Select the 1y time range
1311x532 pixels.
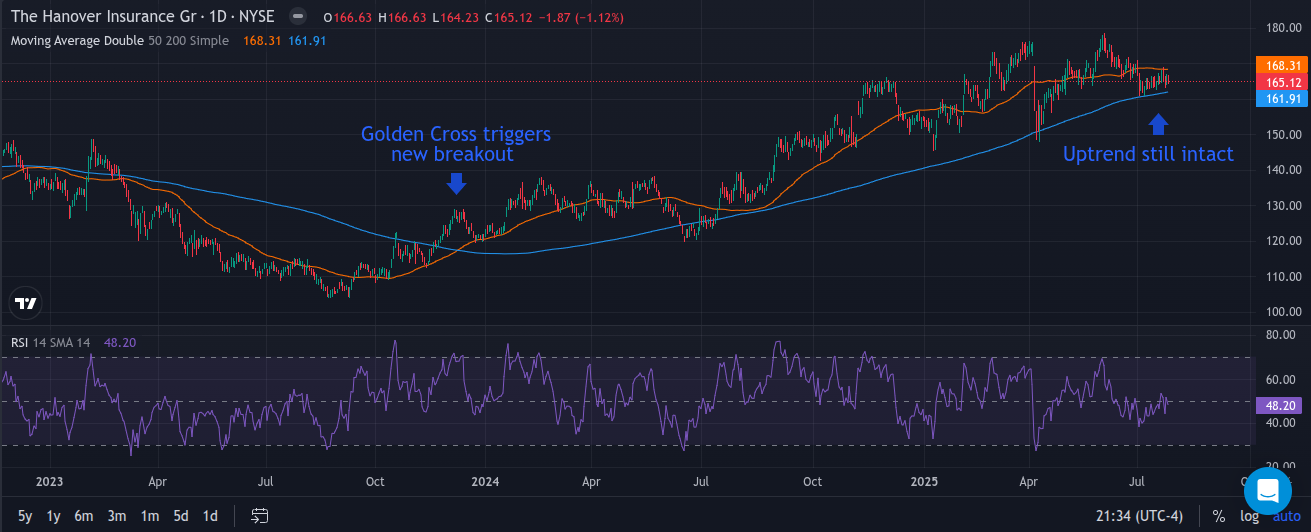[54, 516]
